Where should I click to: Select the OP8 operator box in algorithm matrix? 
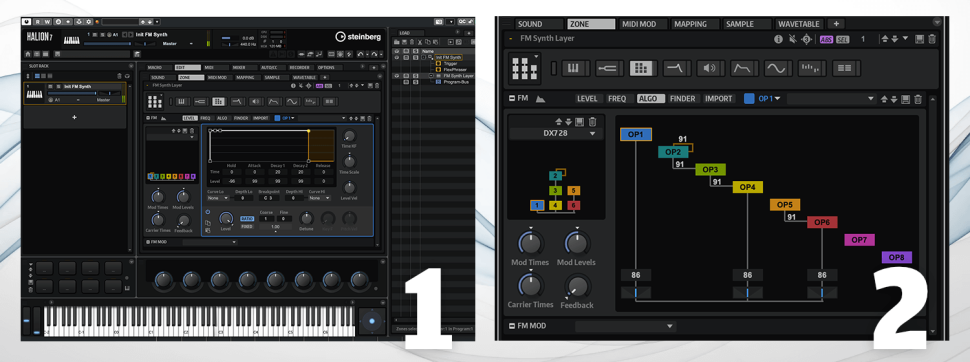[x=896, y=257]
